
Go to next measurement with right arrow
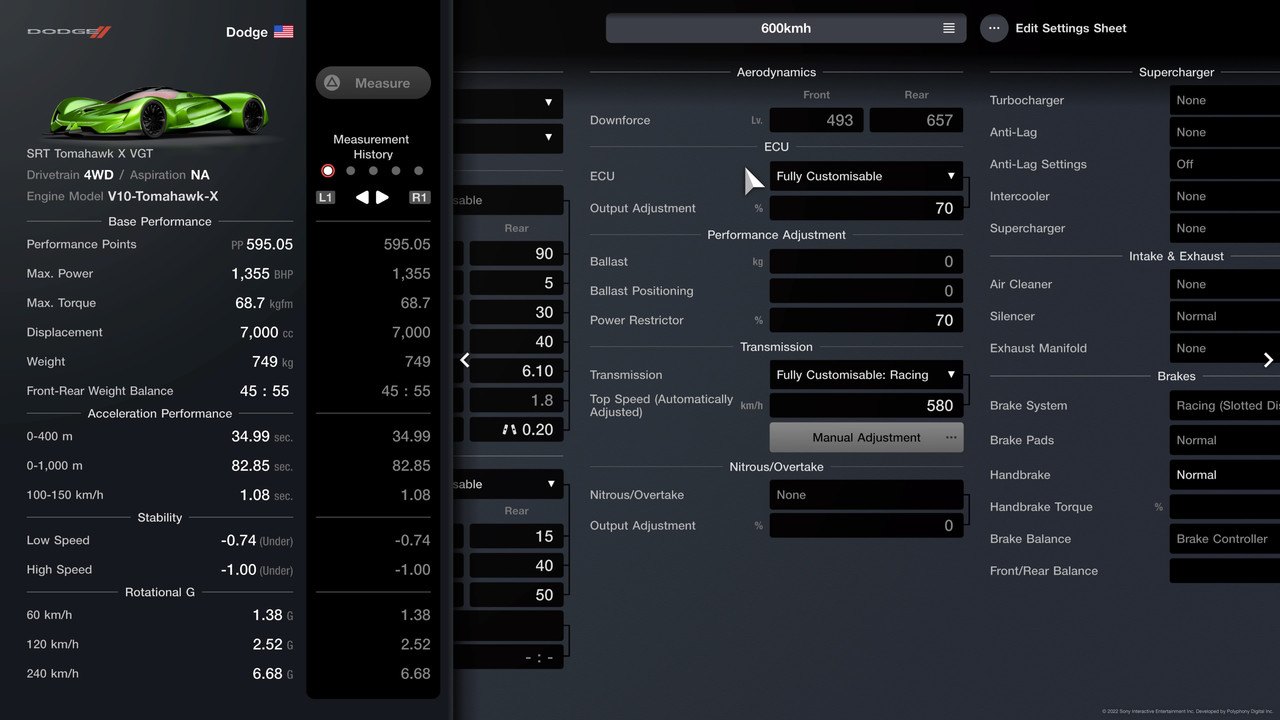(x=382, y=198)
